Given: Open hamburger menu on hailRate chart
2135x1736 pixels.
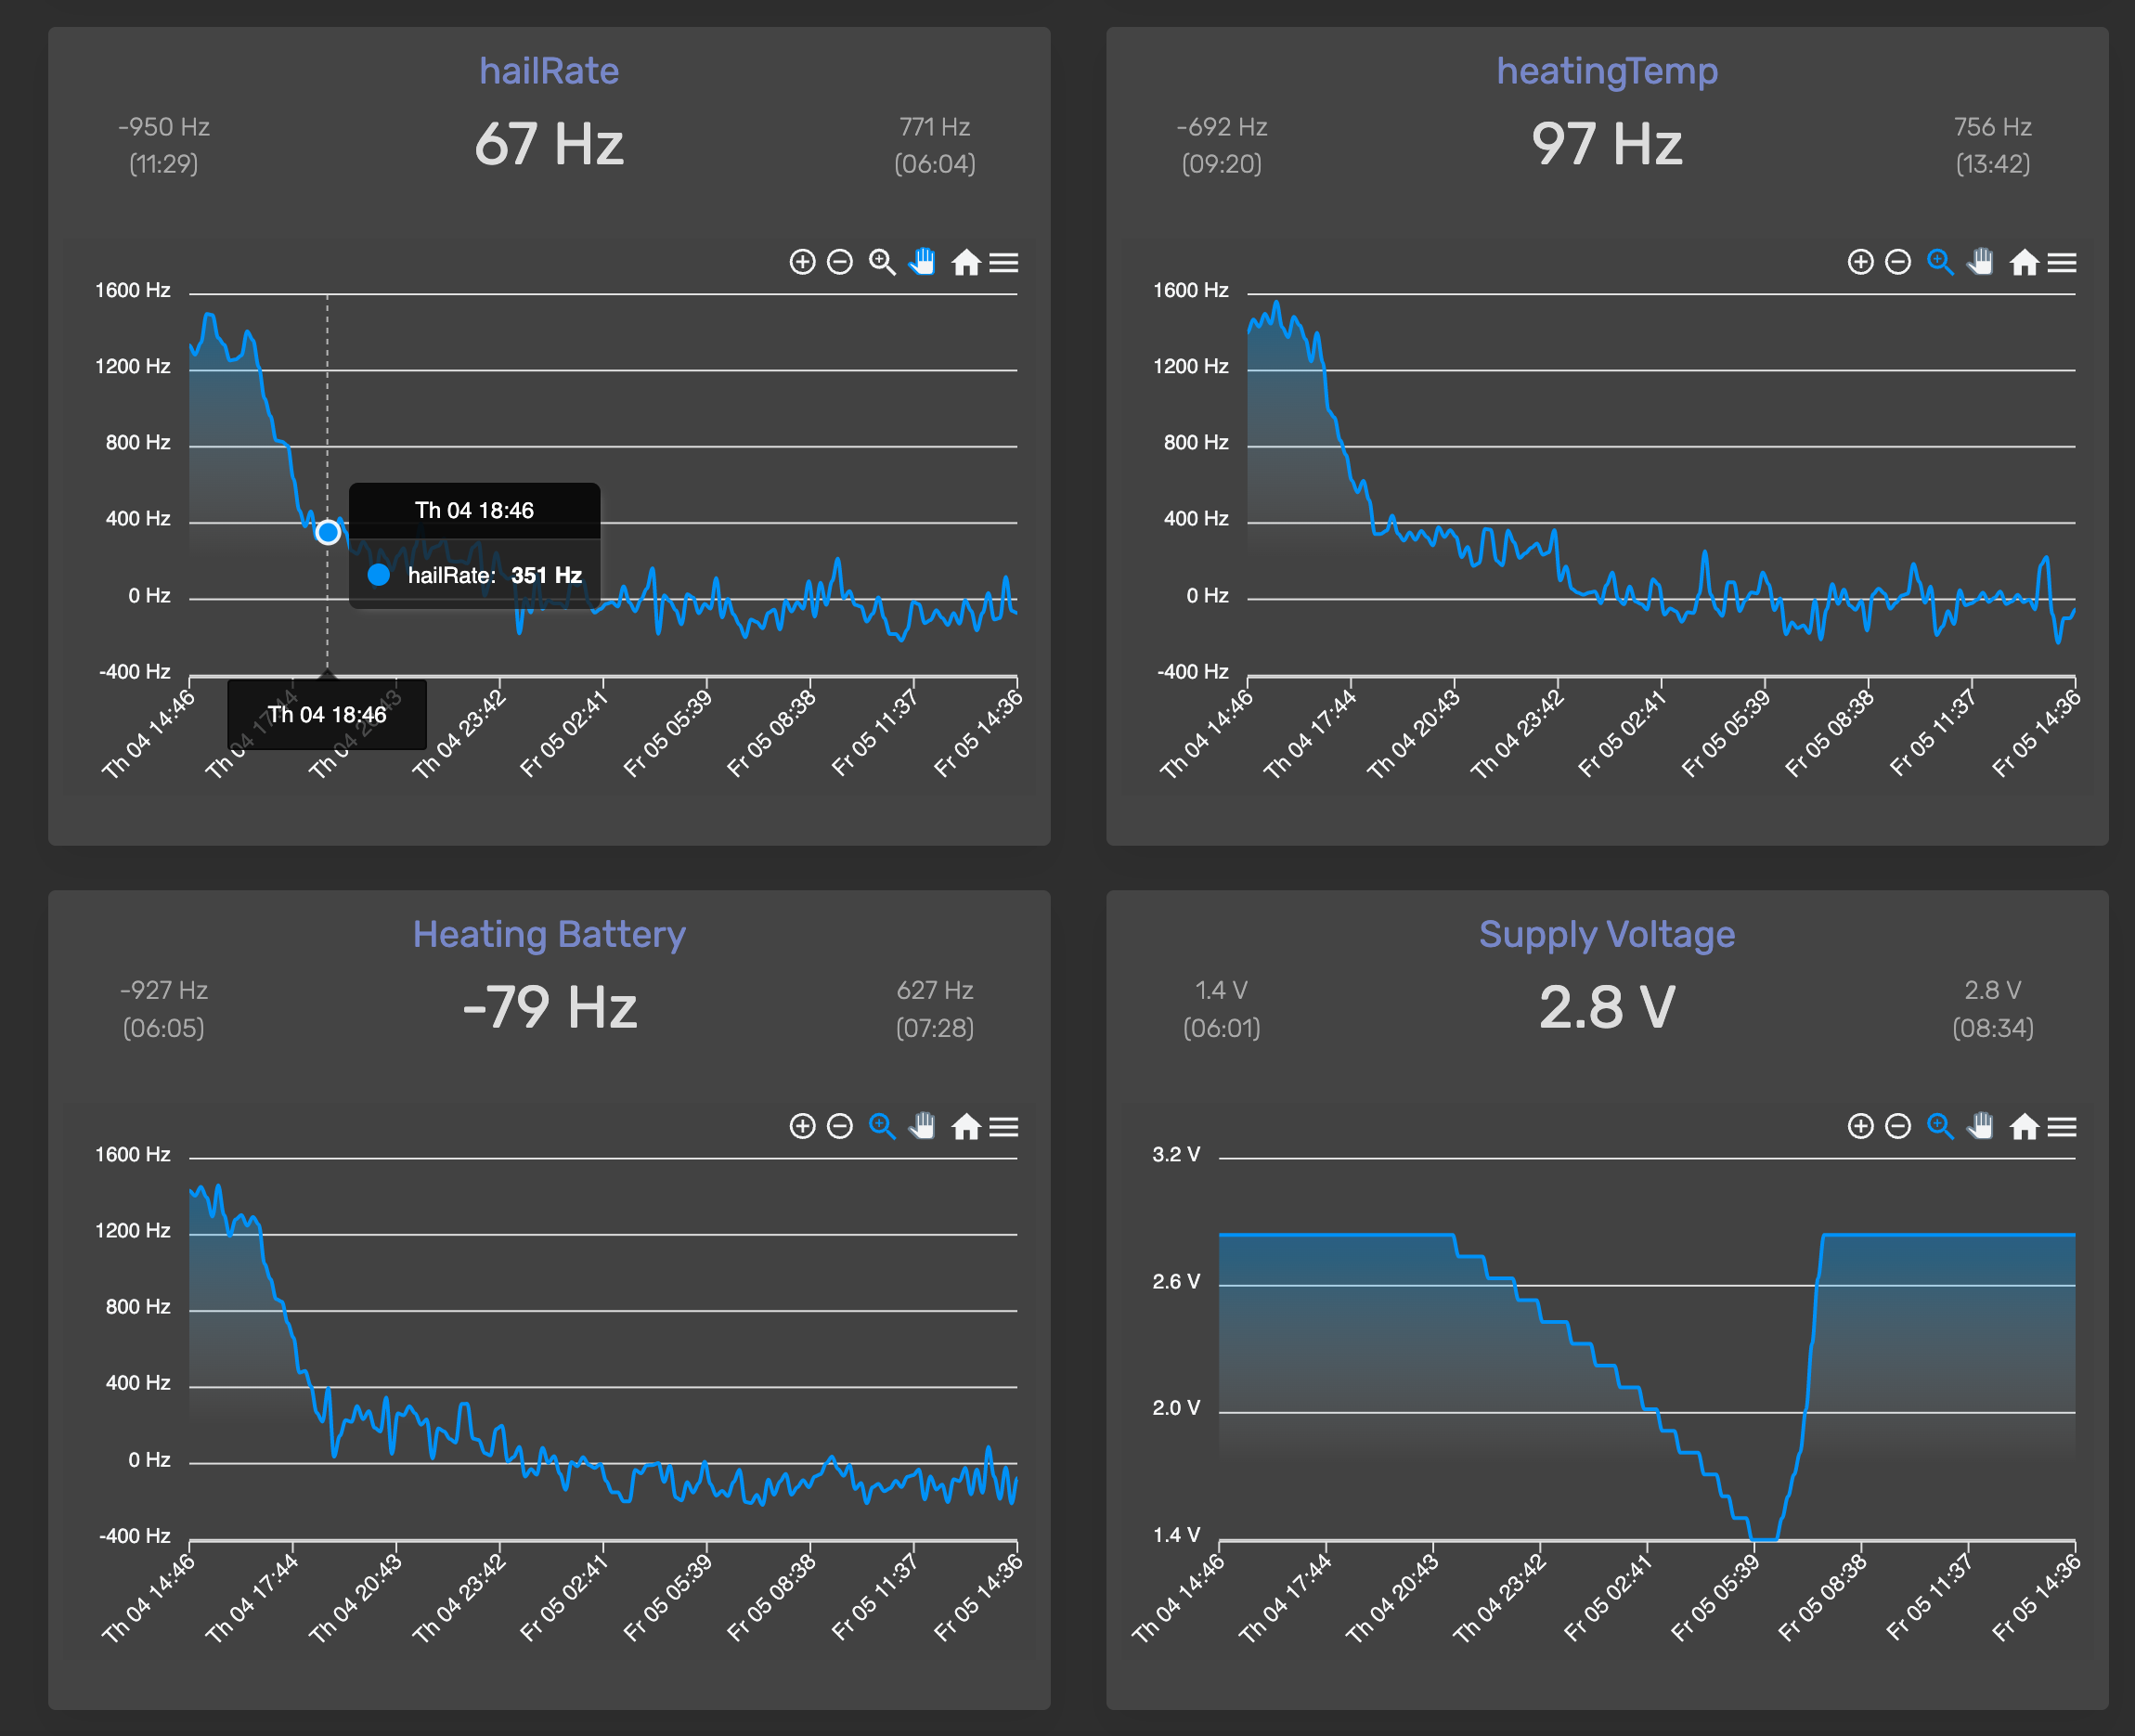Looking at the screenshot, I should 1004,262.
